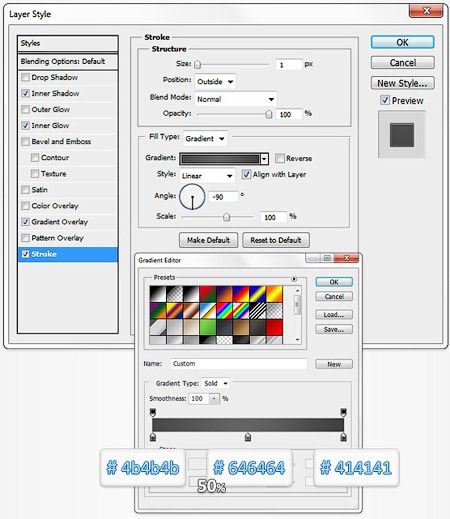Open the gradient picker dropdown arrow

[264, 159]
